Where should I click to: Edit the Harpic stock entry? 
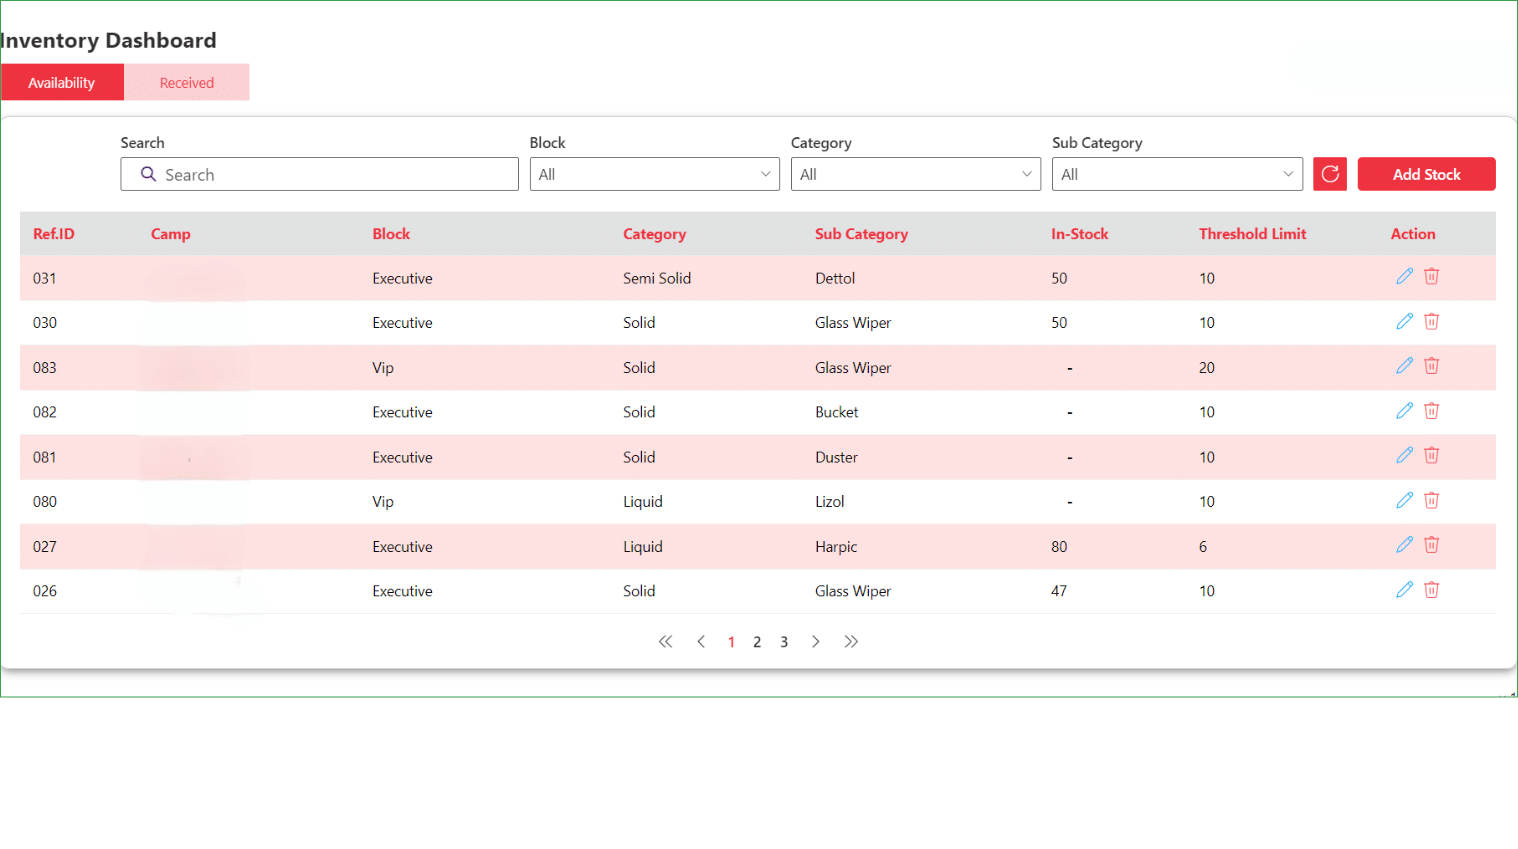(1404, 544)
